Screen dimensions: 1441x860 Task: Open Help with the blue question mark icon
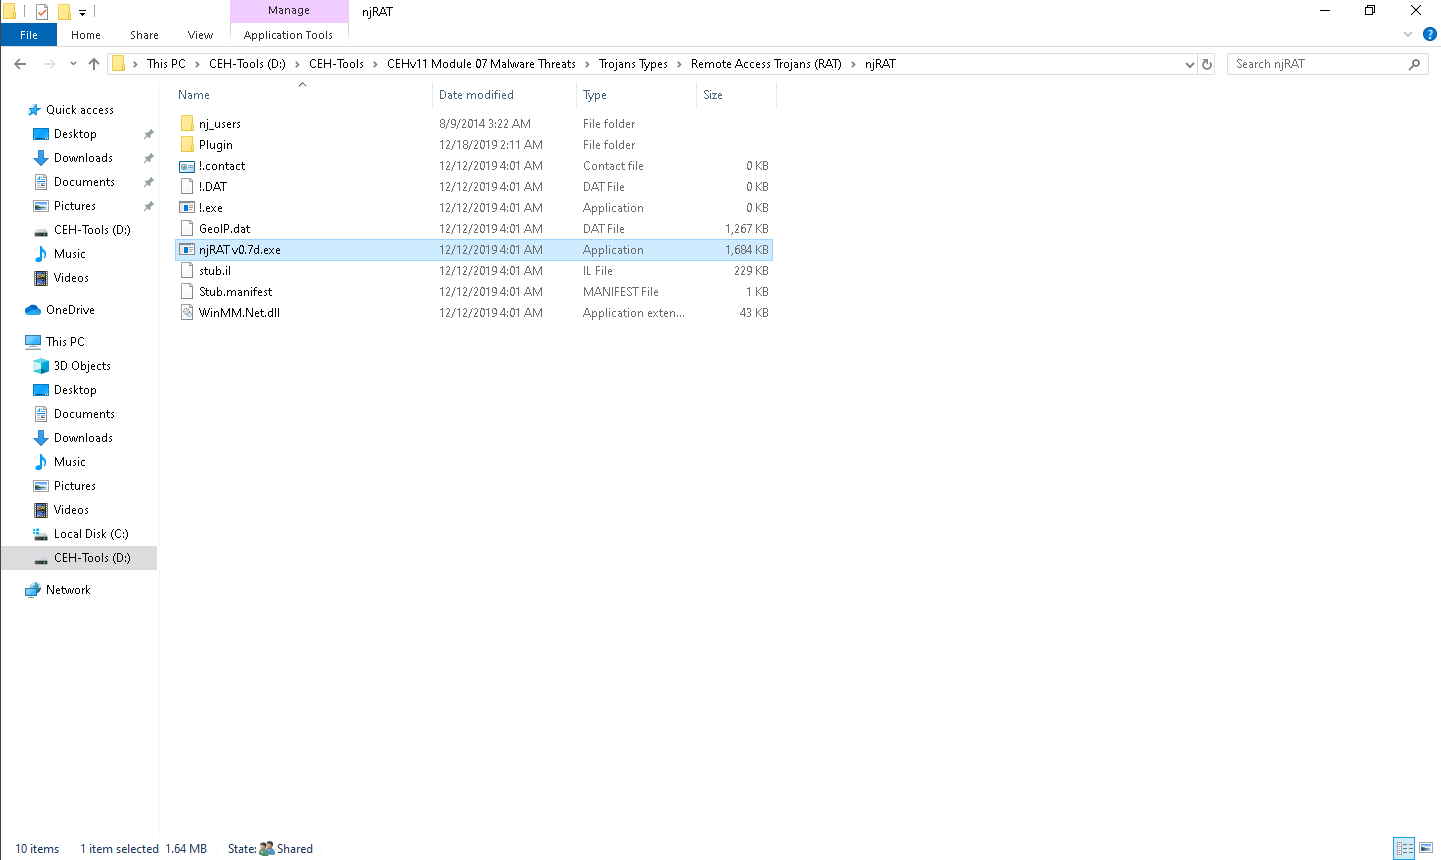point(1430,34)
